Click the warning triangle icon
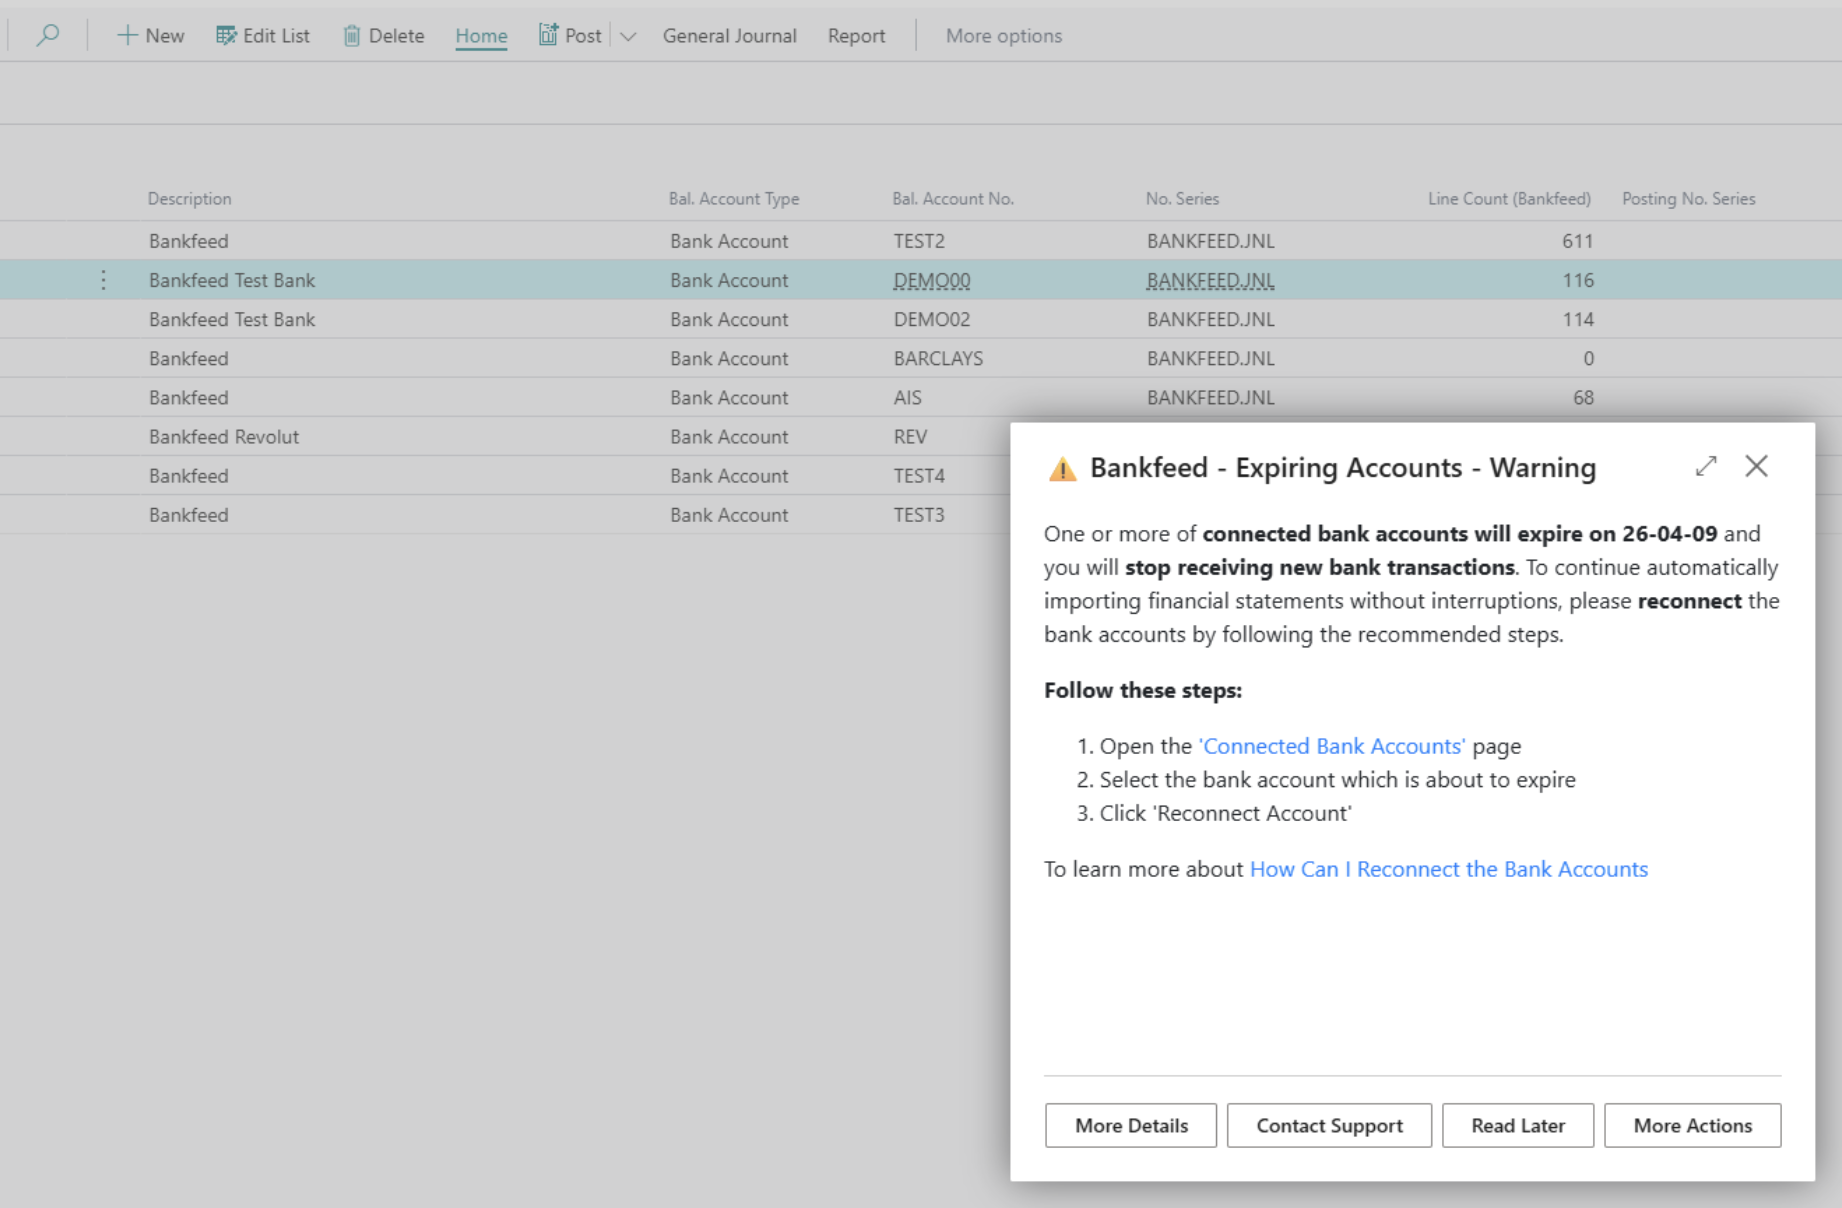The width and height of the screenshot is (1842, 1208). point(1062,468)
